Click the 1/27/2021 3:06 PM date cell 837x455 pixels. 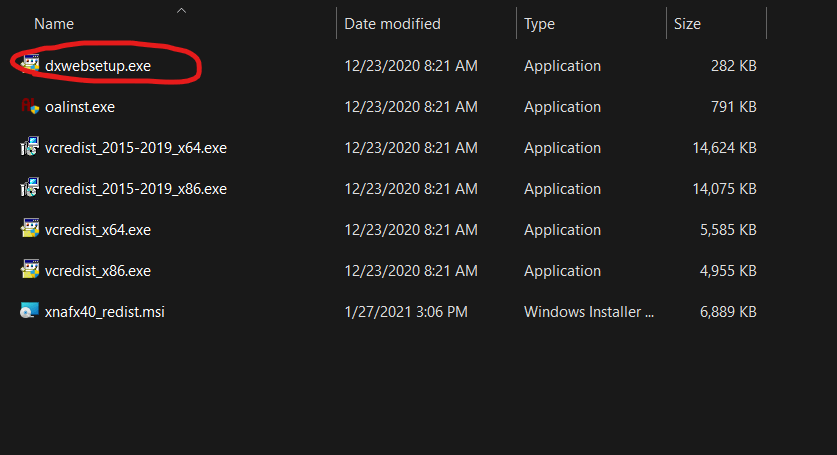[406, 312]
